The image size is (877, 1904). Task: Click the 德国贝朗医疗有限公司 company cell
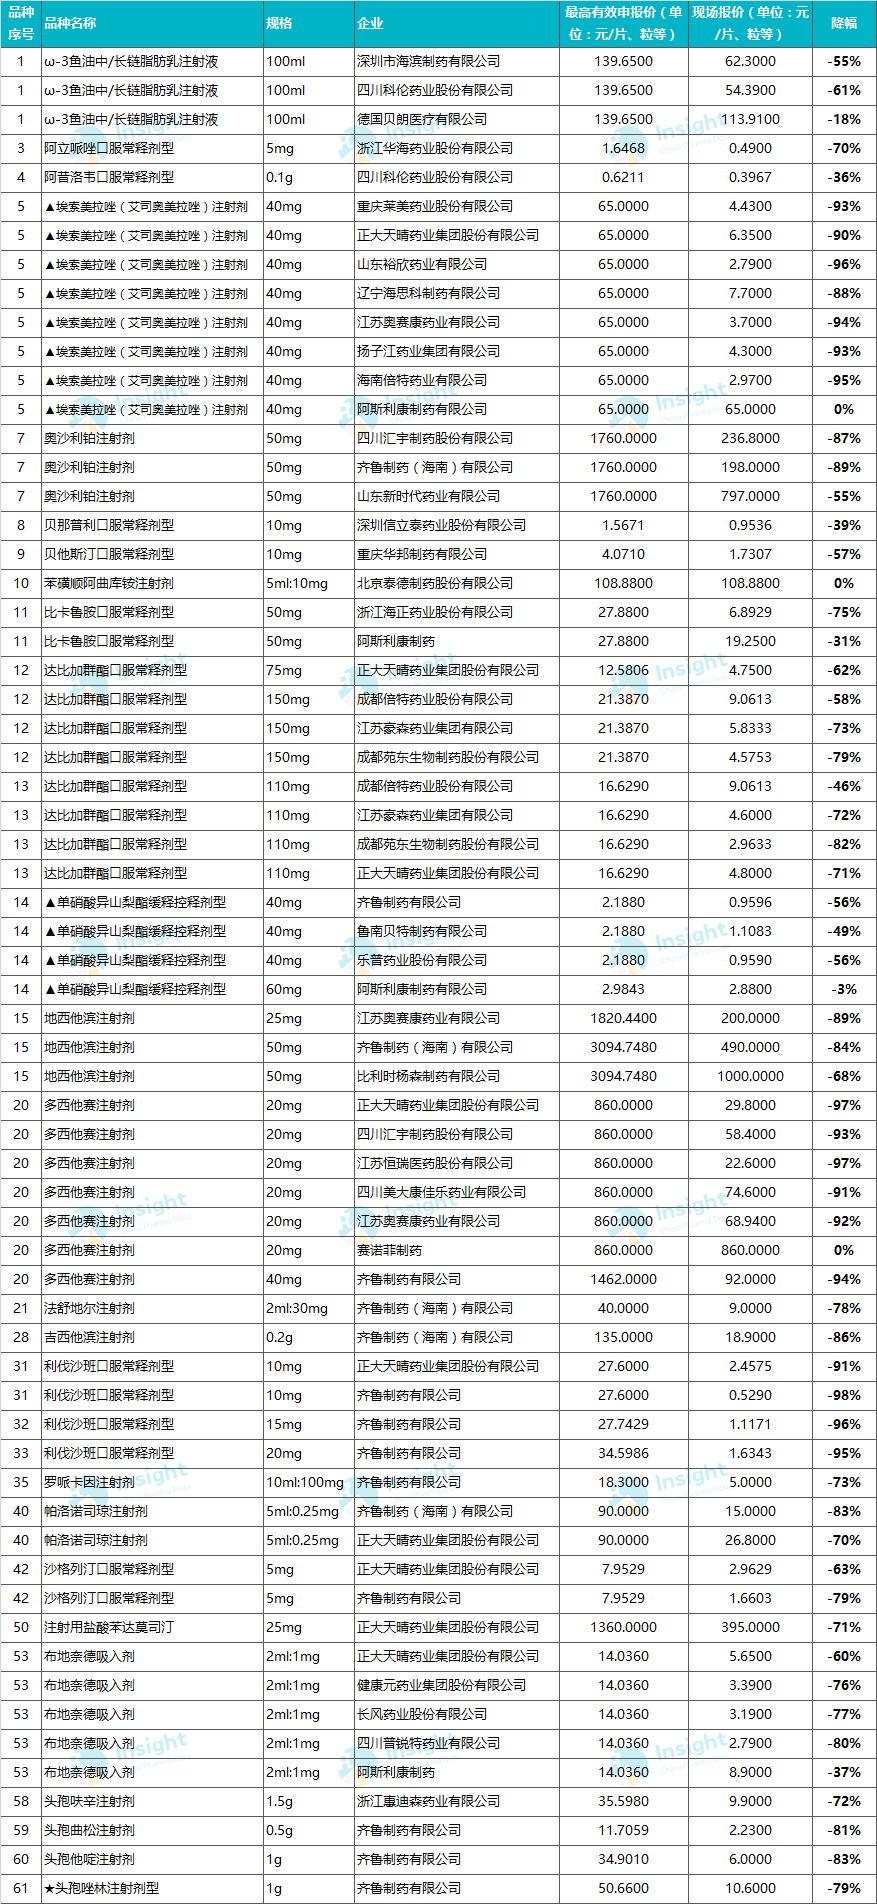(422, 119)
